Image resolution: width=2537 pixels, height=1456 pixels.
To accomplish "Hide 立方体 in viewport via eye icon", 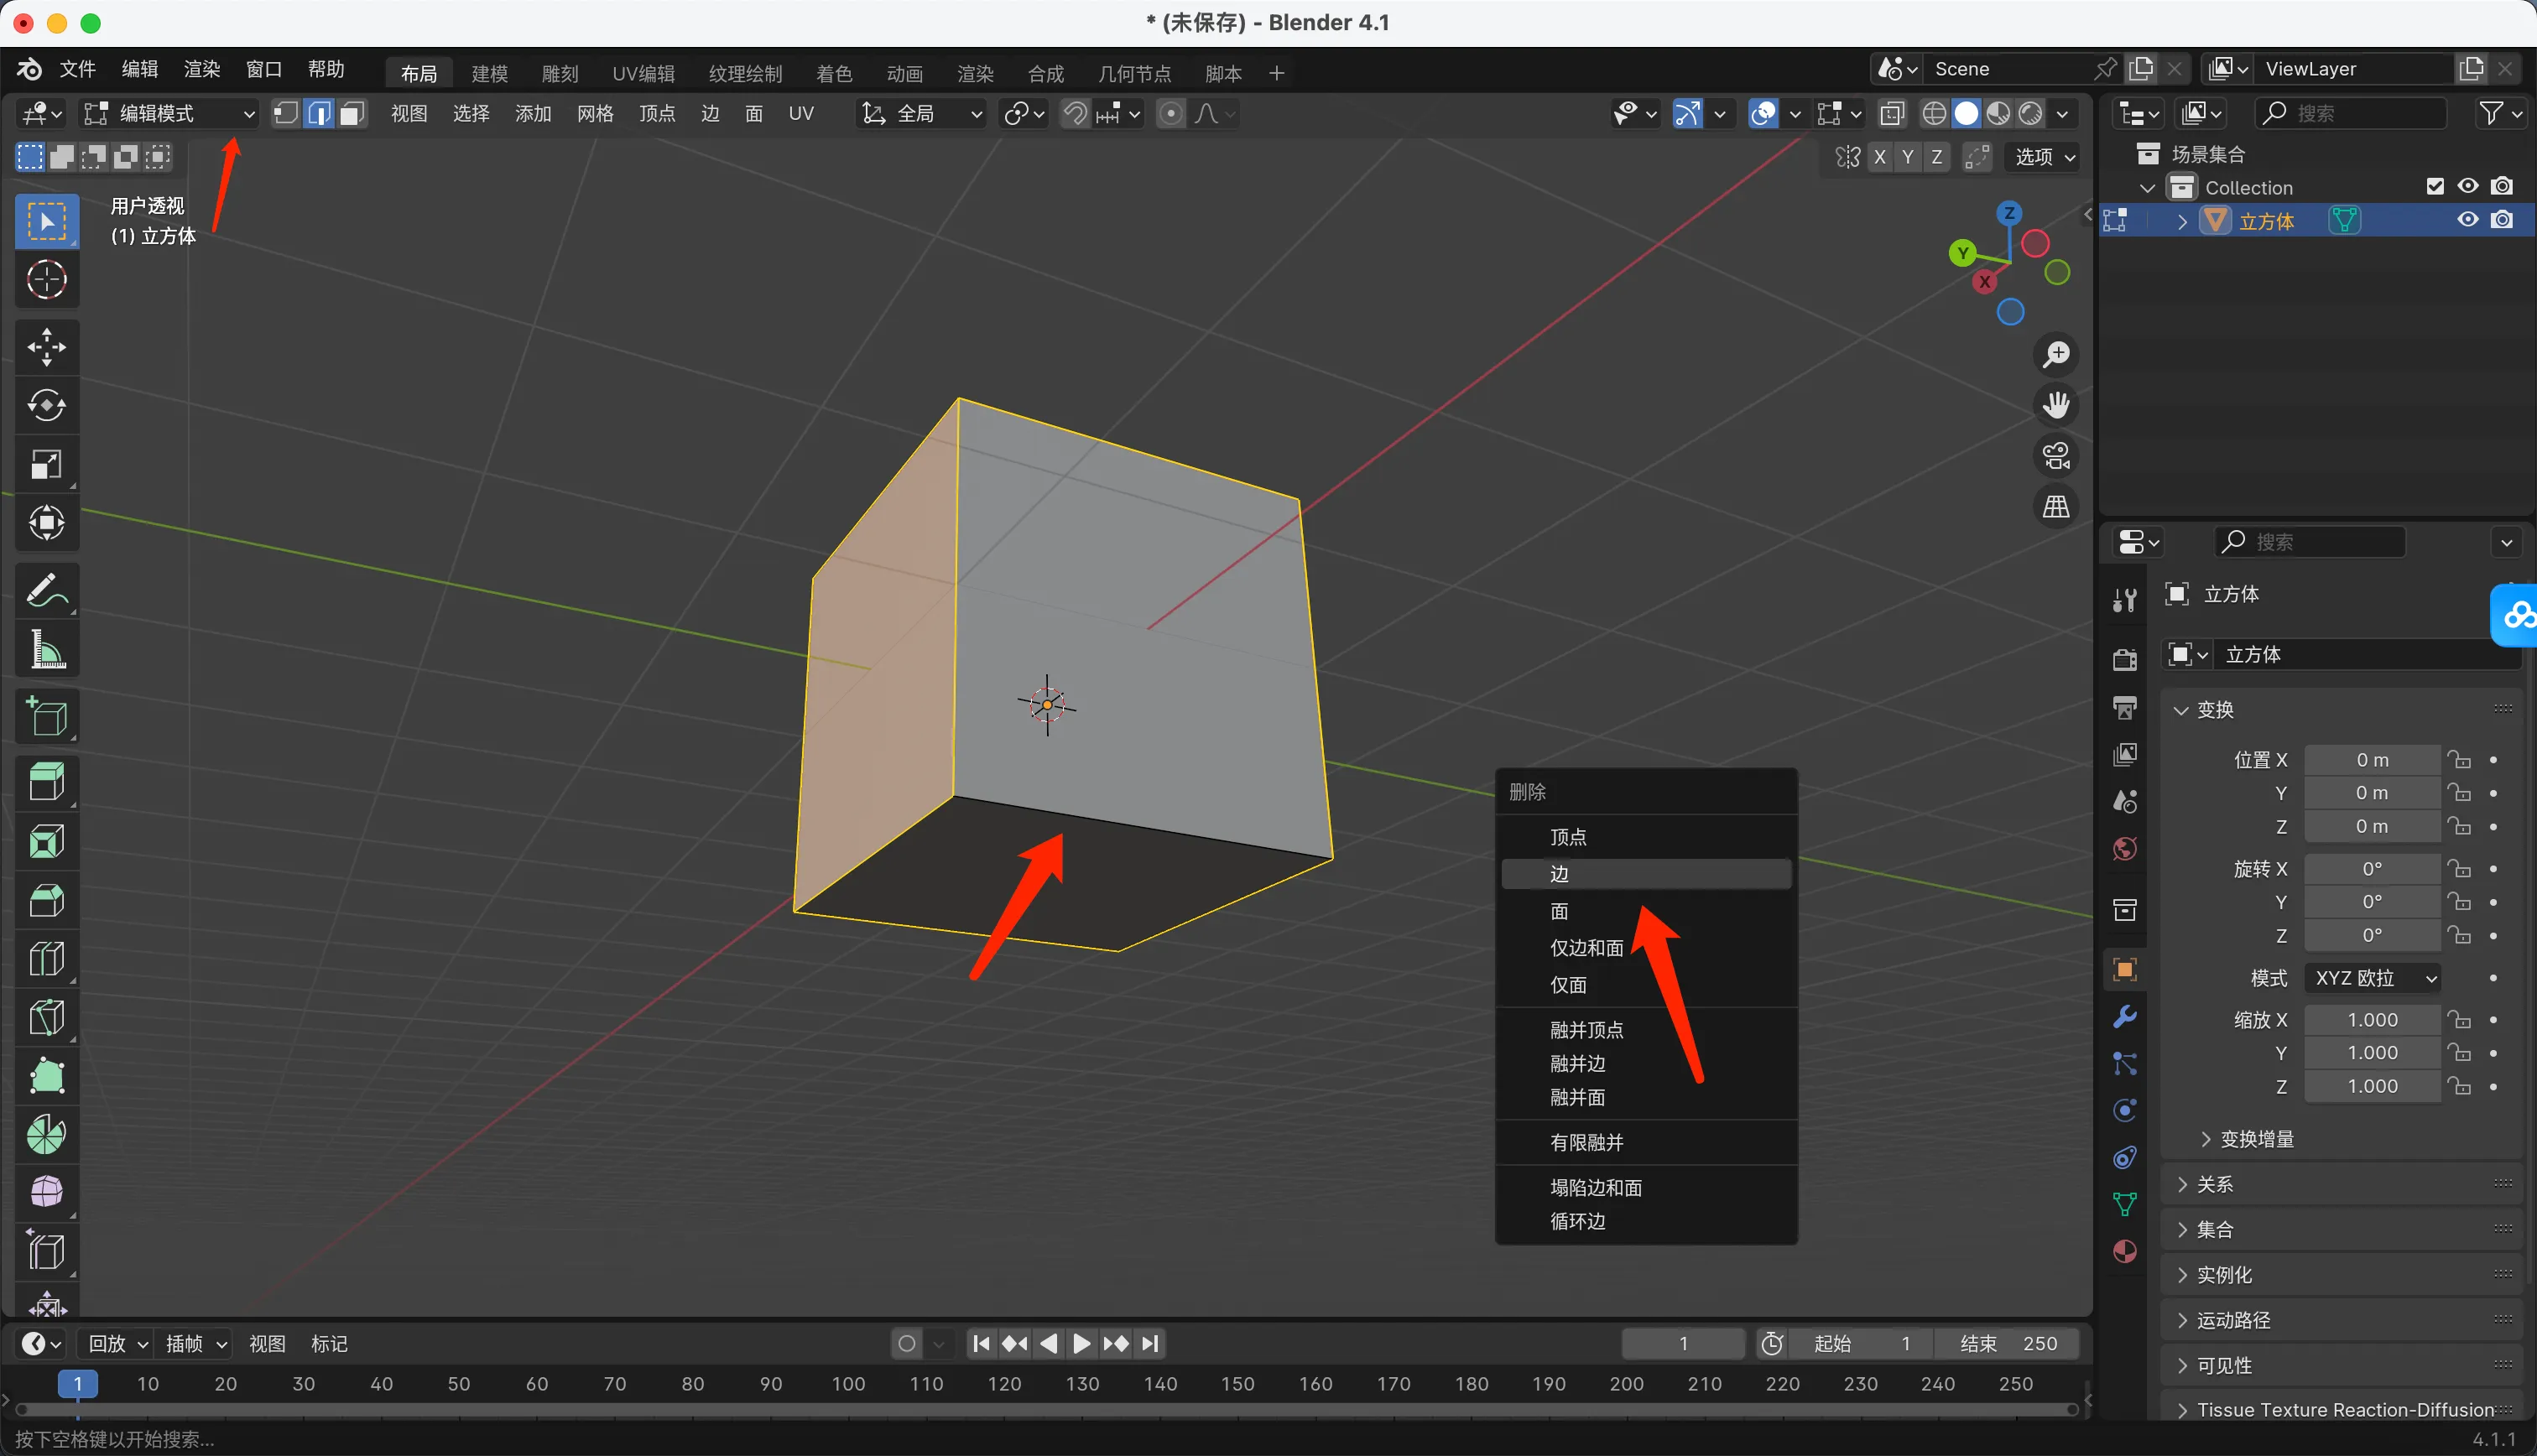I will point(2467,220).
